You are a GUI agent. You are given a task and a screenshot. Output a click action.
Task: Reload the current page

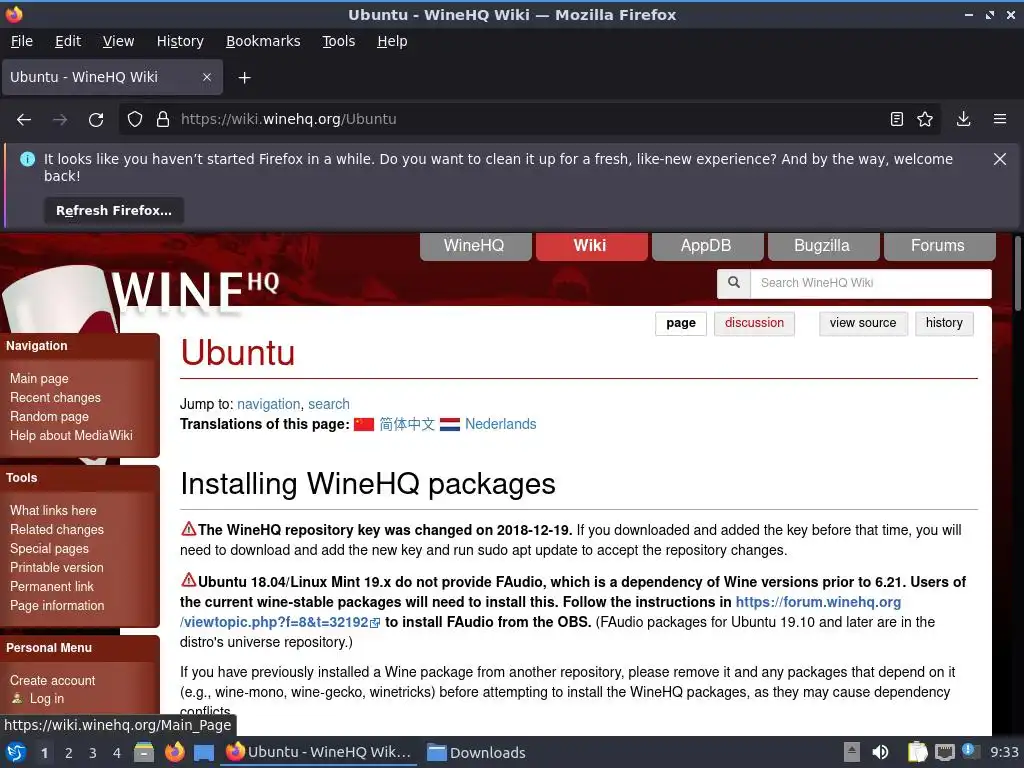tap(96, 120)
